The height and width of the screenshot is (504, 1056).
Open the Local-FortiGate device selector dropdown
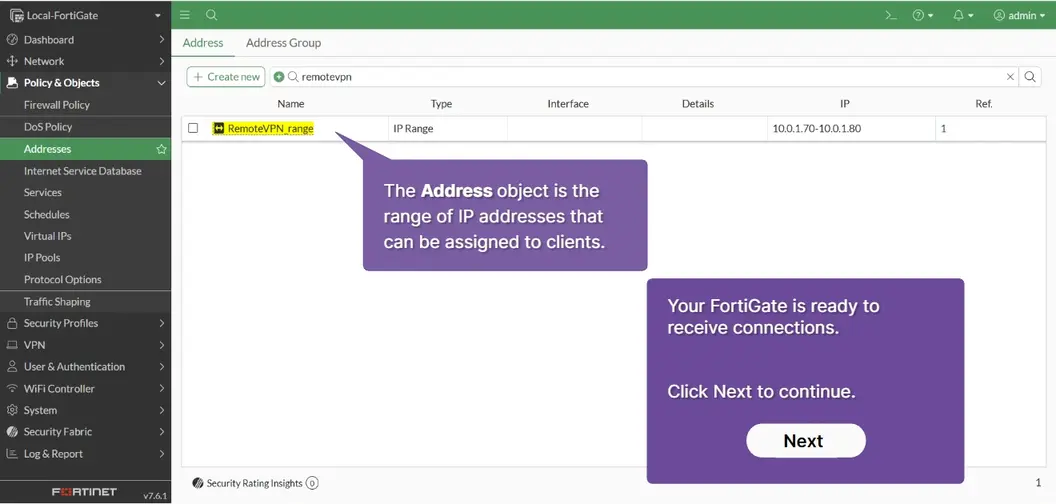[86, 15]
